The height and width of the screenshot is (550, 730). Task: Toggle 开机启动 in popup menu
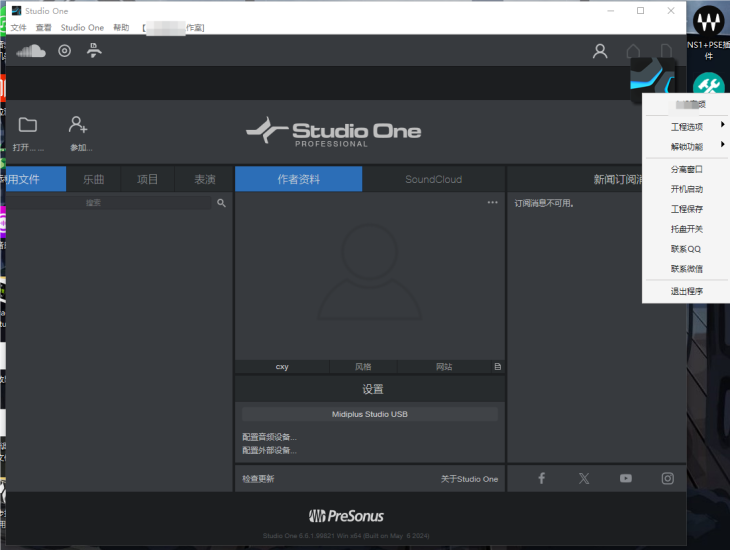point(687,189)
